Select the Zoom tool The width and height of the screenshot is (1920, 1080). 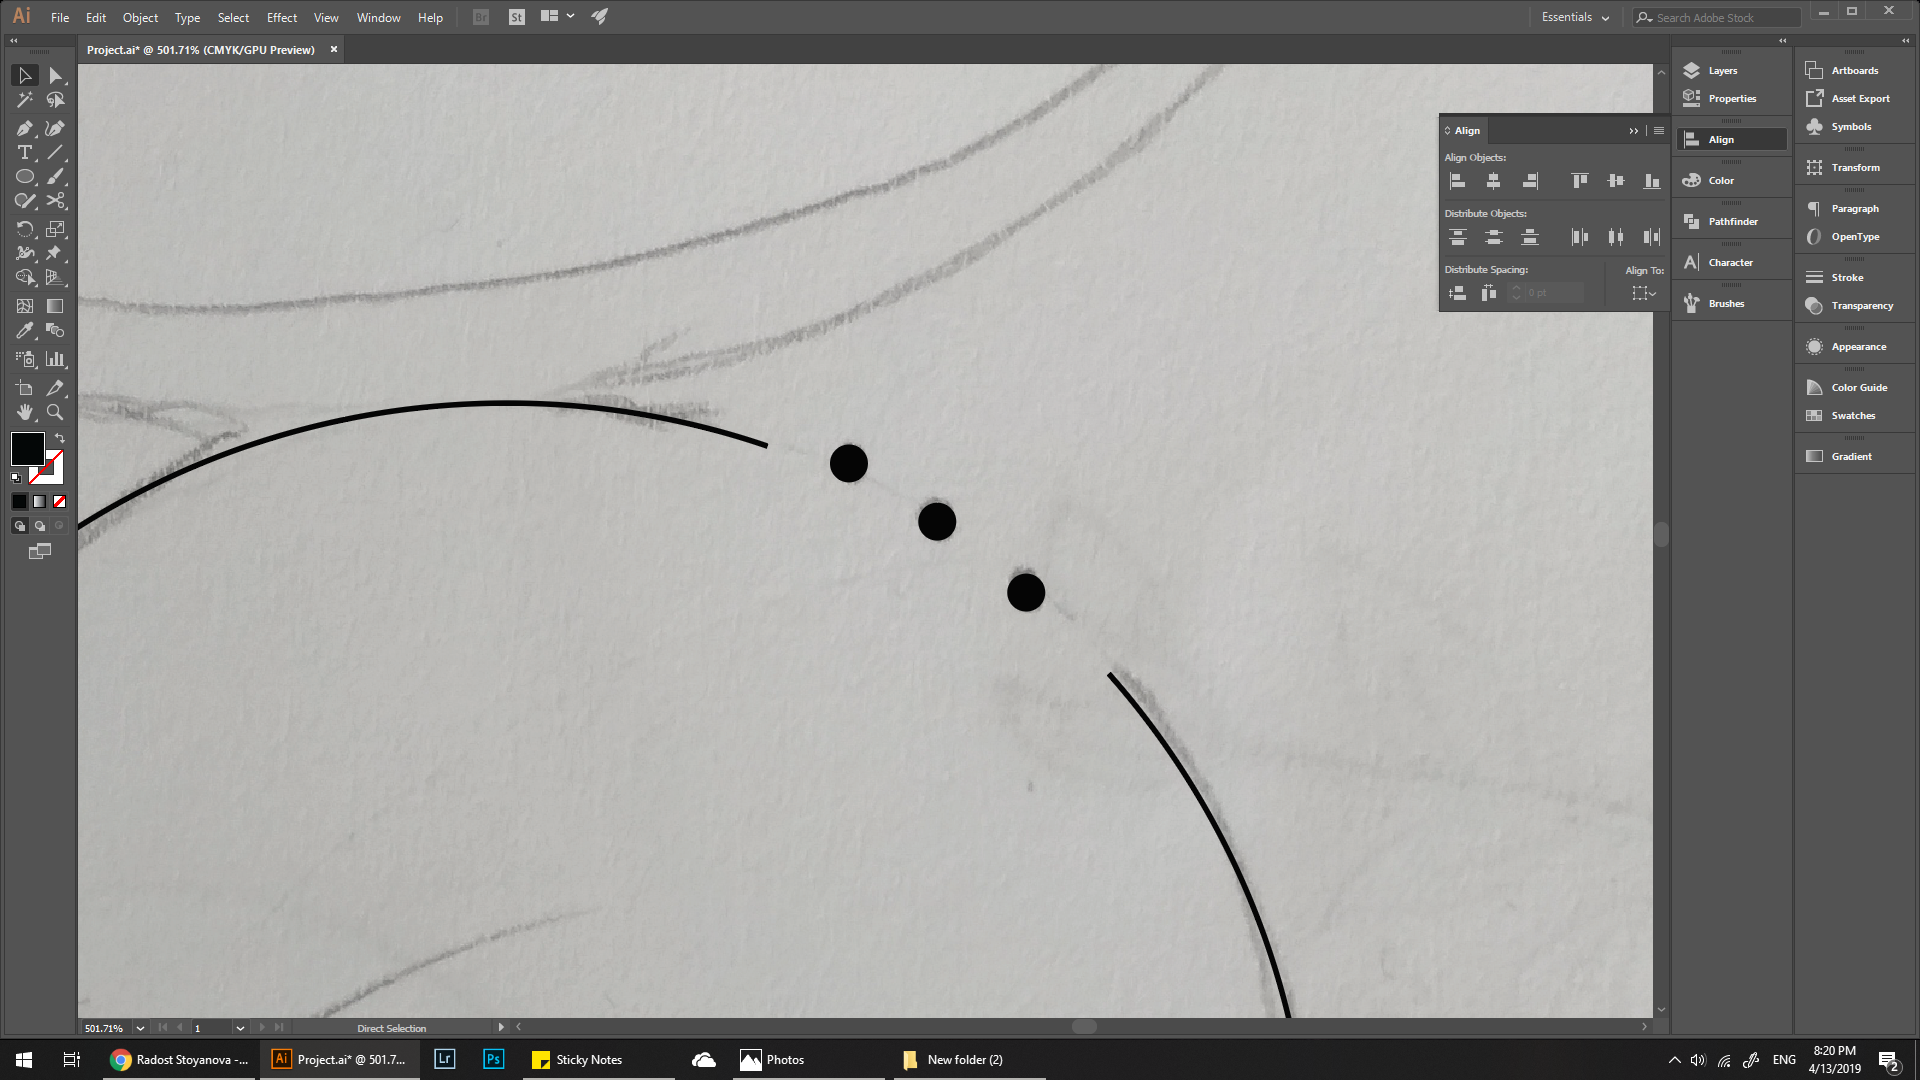click(x=55, y=412)
